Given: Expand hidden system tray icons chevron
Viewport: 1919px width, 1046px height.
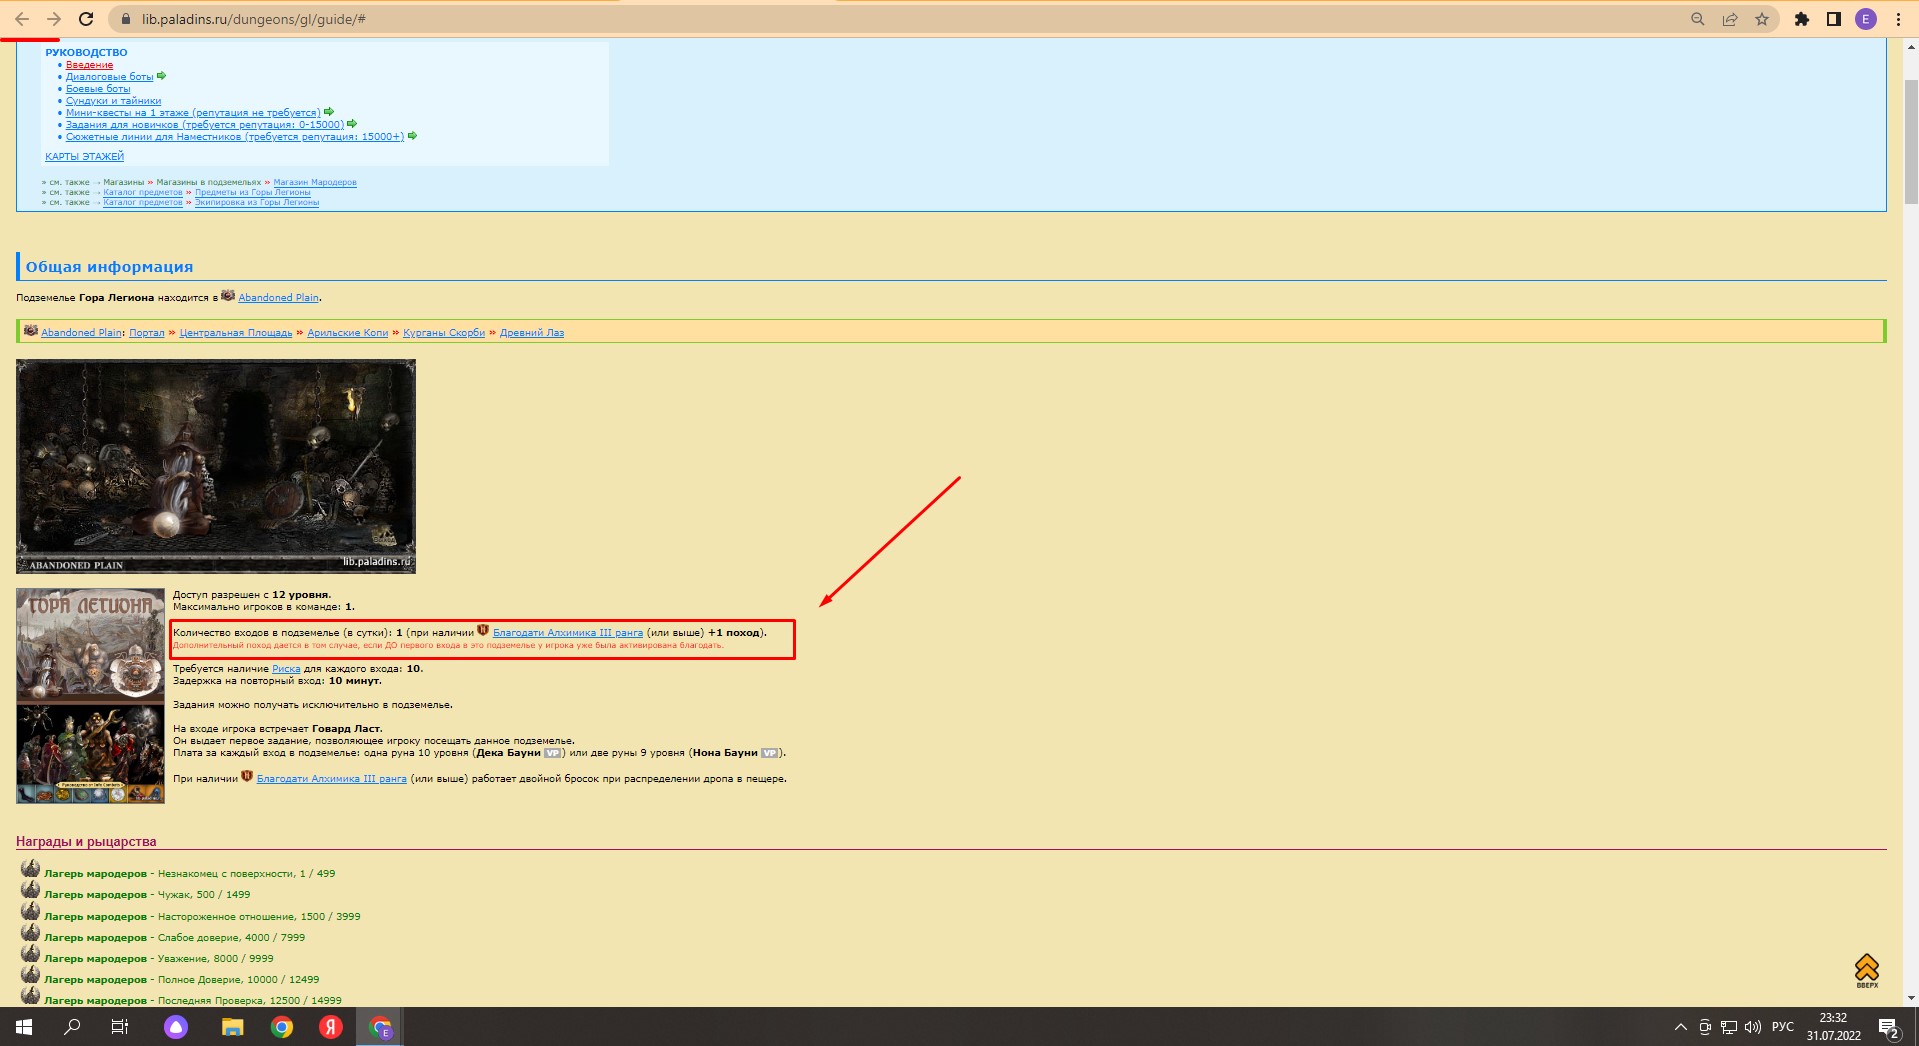Looking at the screenshot, I should pos(1680,1027).
